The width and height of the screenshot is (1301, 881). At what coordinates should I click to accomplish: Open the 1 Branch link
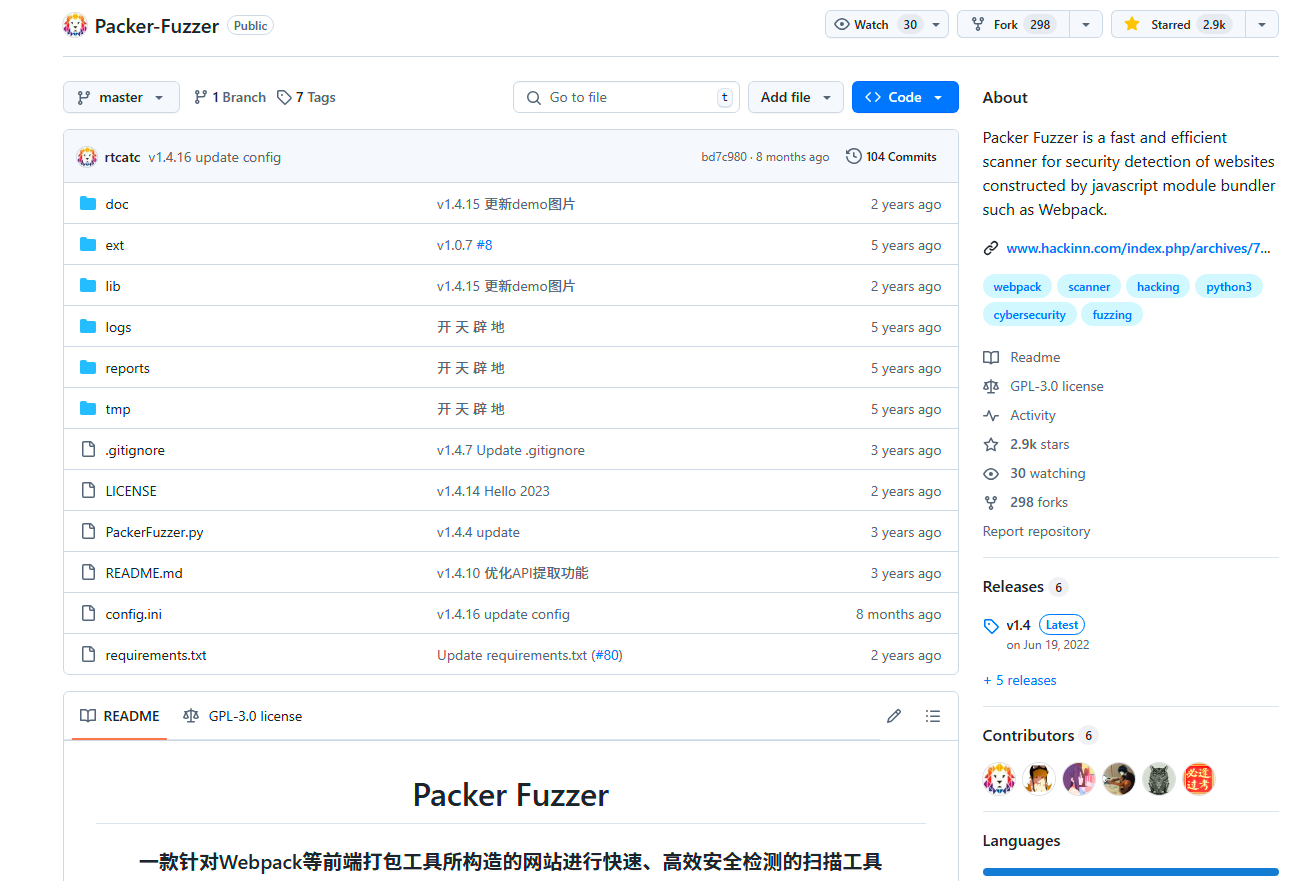click(230, 97)
